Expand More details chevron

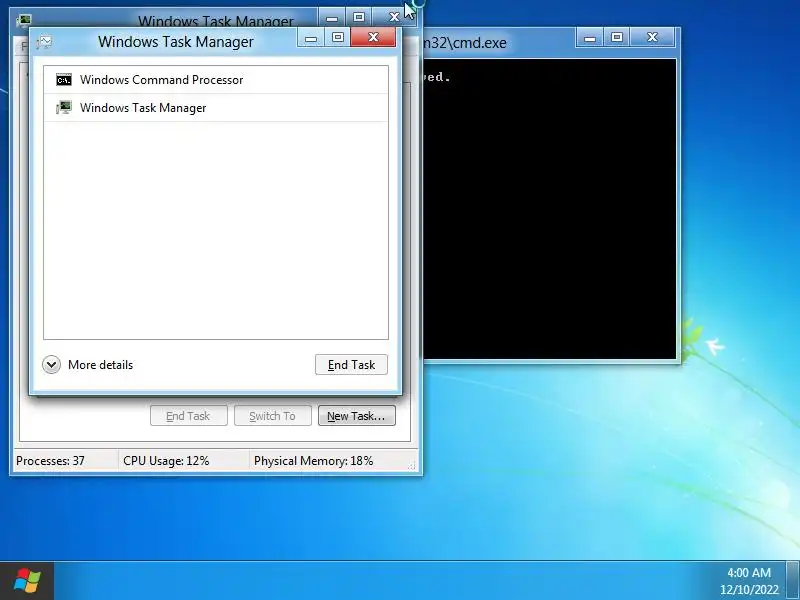(x=52, y=365)
